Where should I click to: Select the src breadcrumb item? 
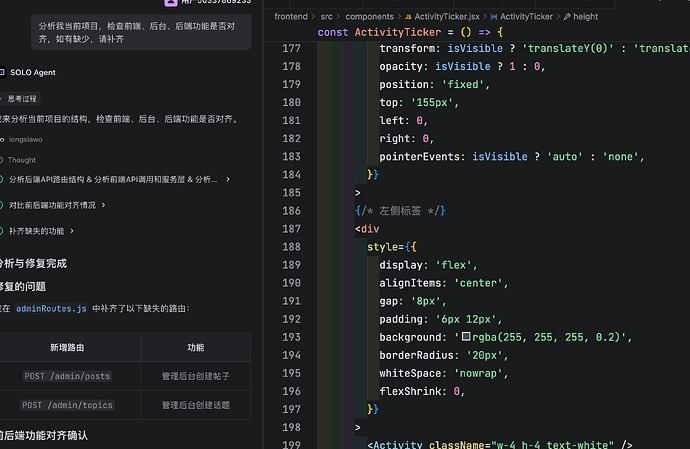click(327, 17)
